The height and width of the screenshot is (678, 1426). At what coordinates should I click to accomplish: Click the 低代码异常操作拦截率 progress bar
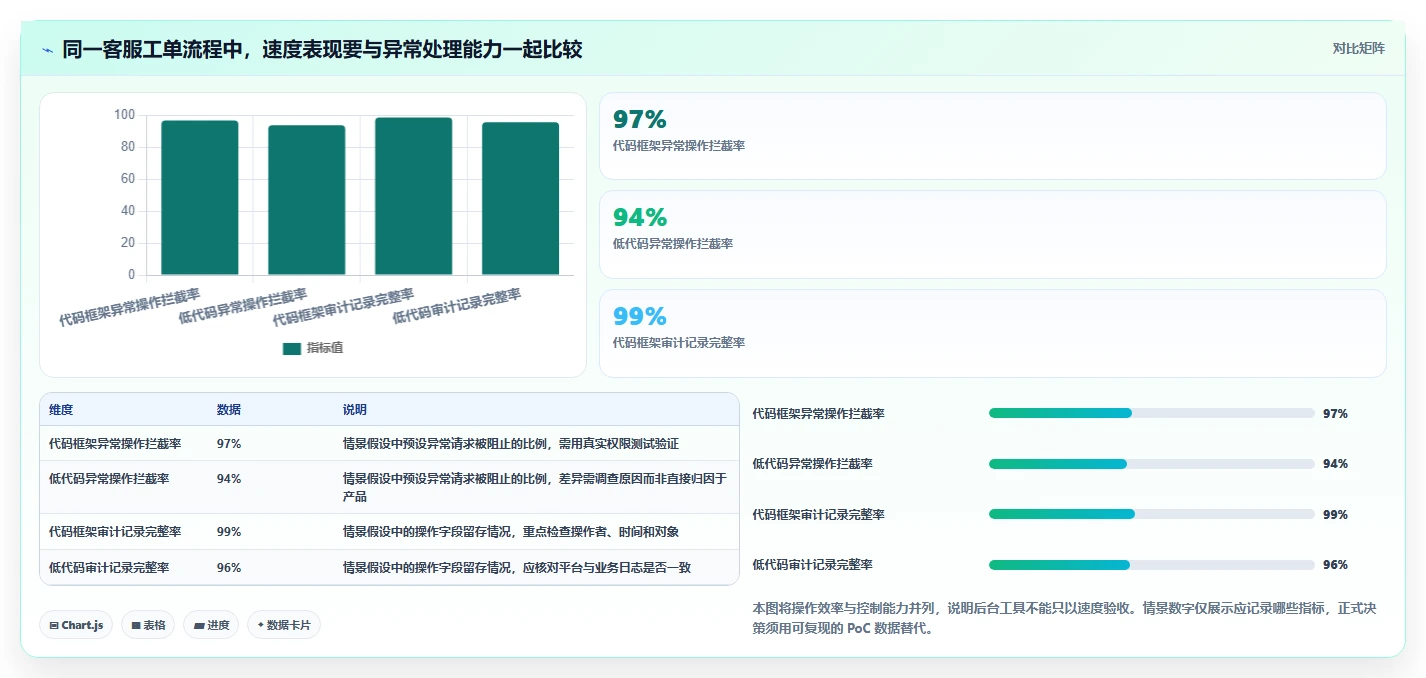pyautogui.click(x=1151, y=464)
